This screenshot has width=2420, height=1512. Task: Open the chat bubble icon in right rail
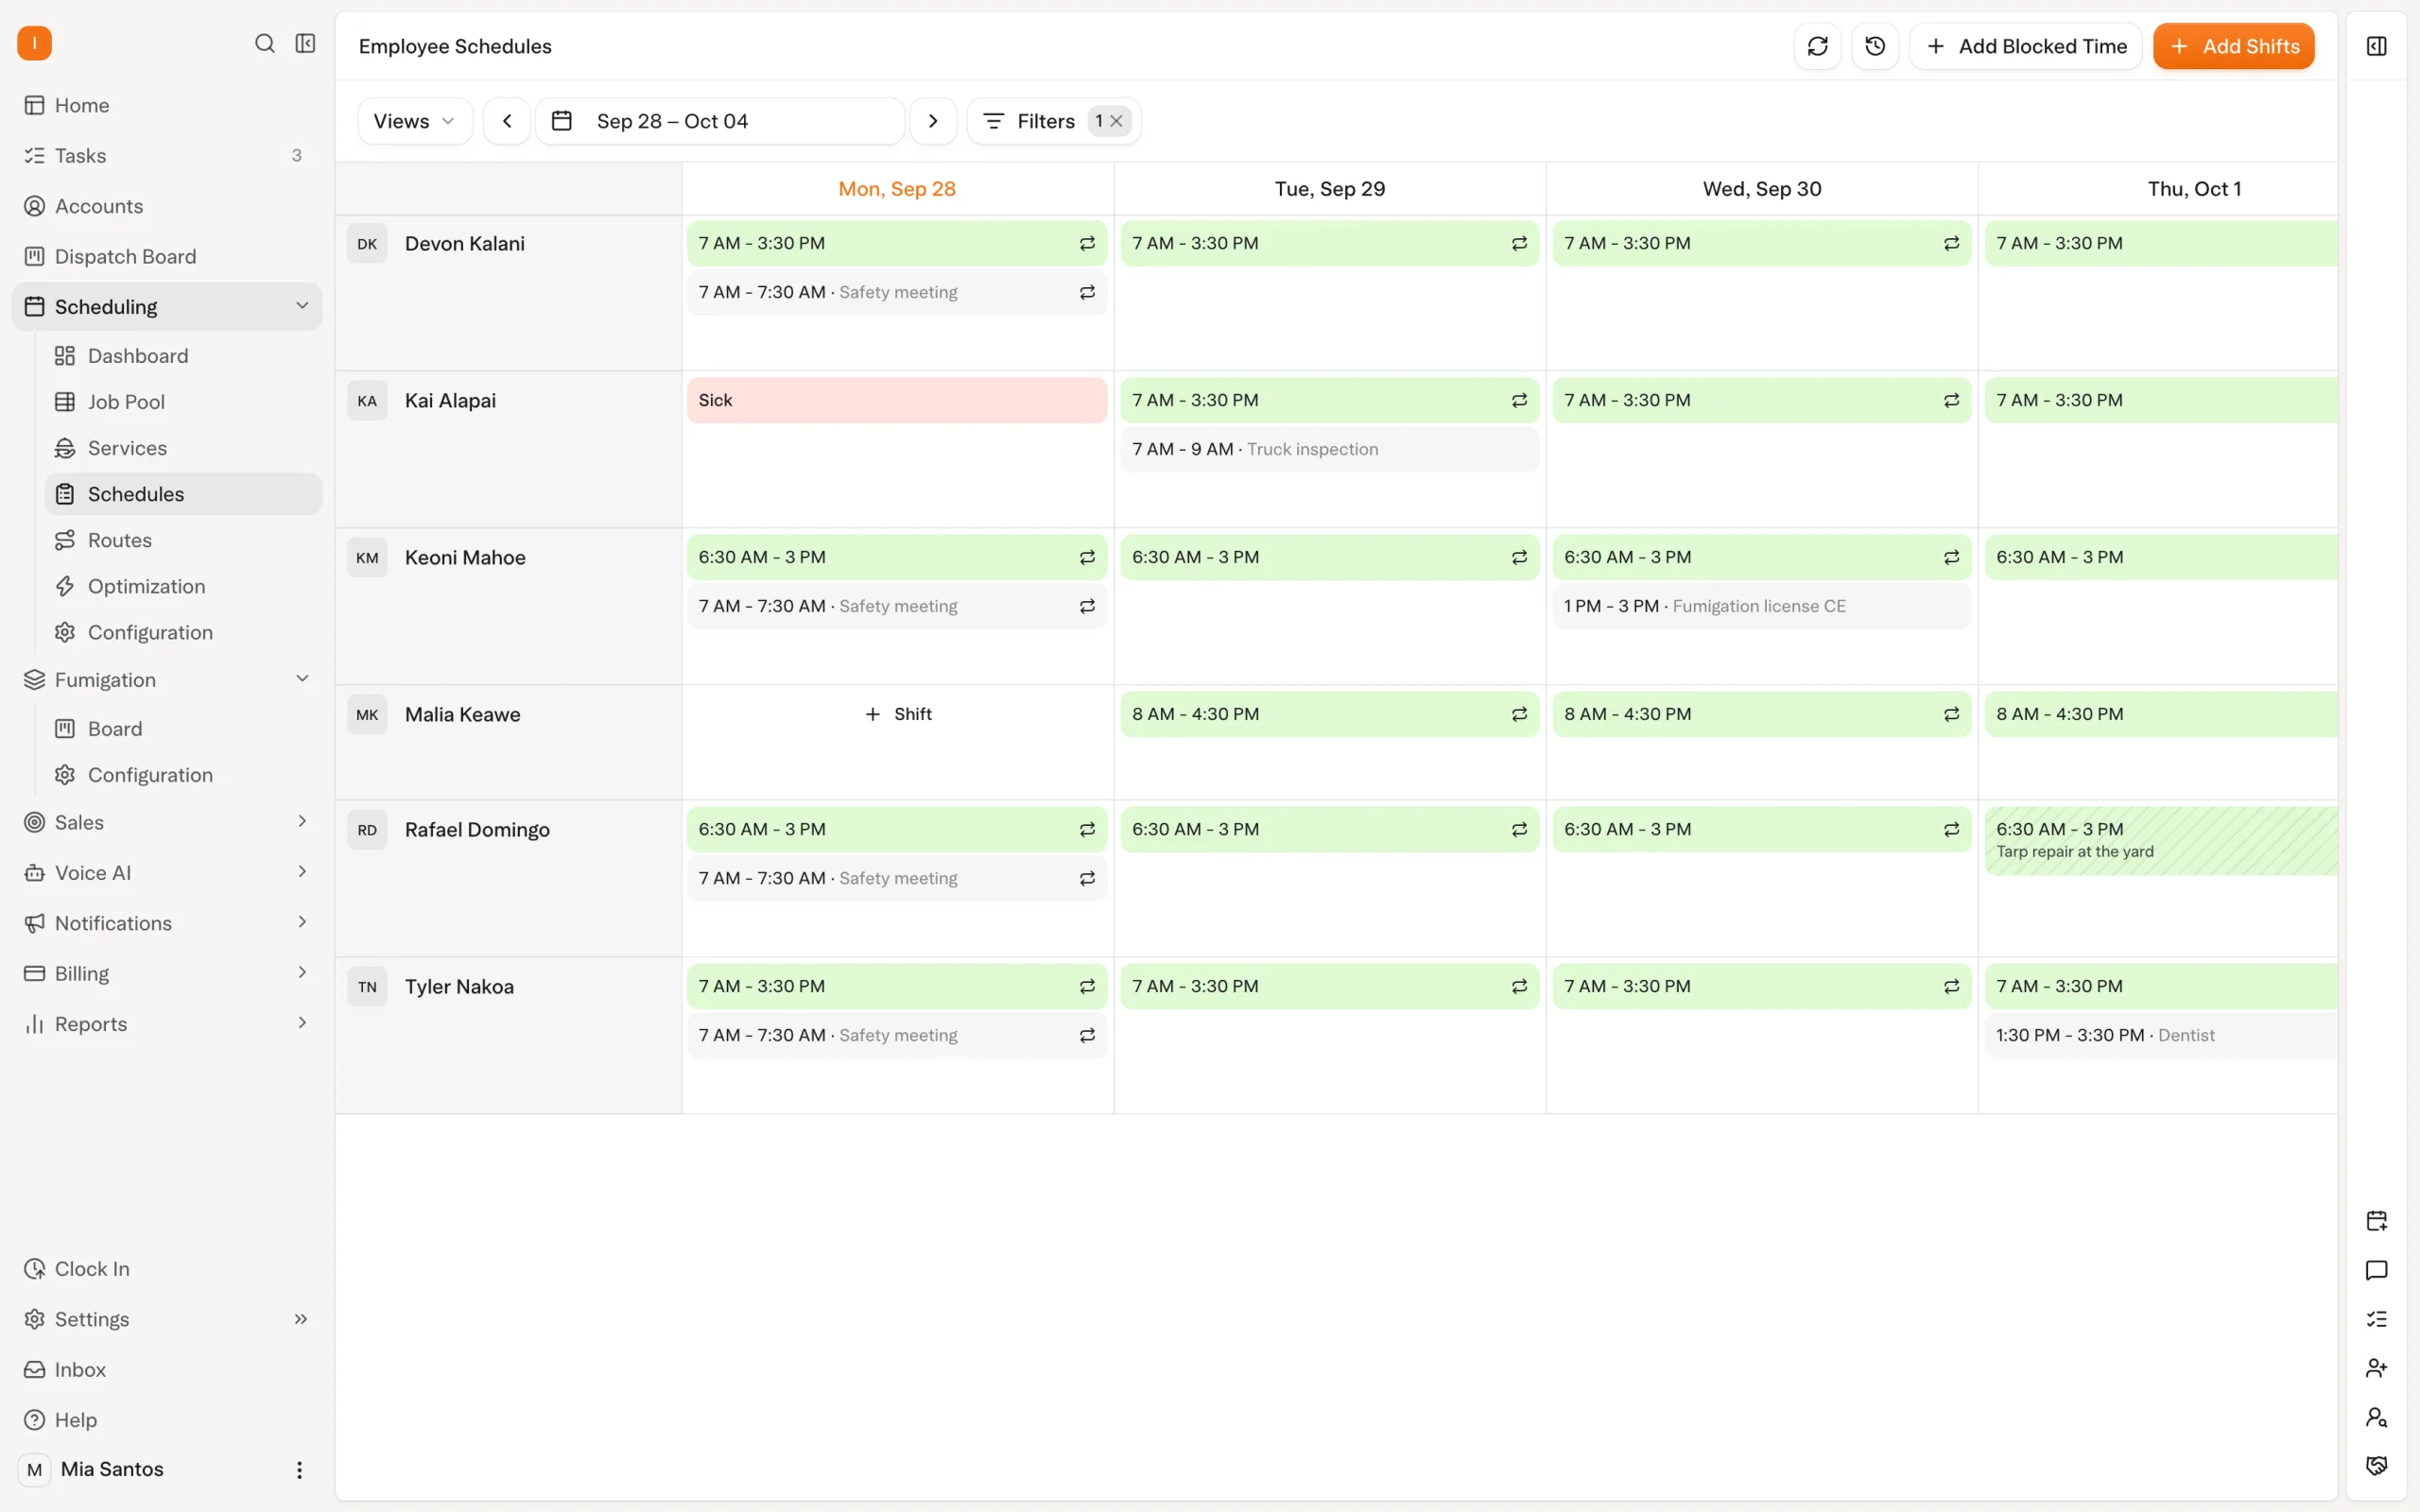click(2376, 1270)
